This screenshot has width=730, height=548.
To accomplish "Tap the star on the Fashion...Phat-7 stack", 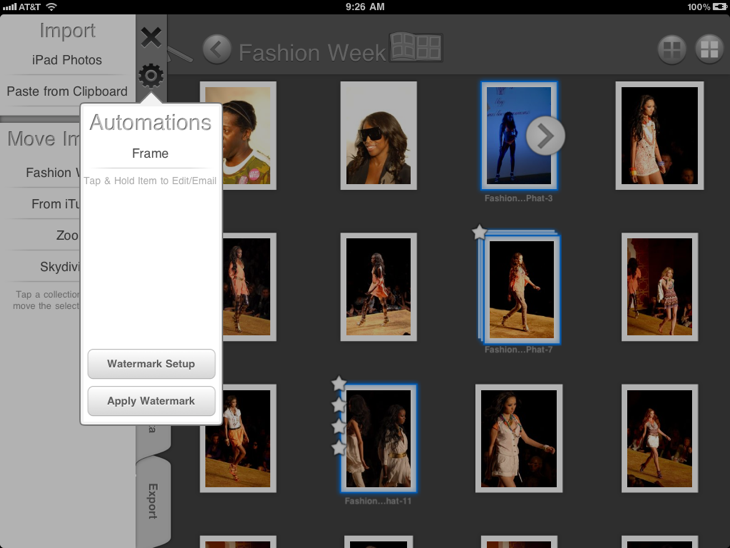I will pos(479,232).
